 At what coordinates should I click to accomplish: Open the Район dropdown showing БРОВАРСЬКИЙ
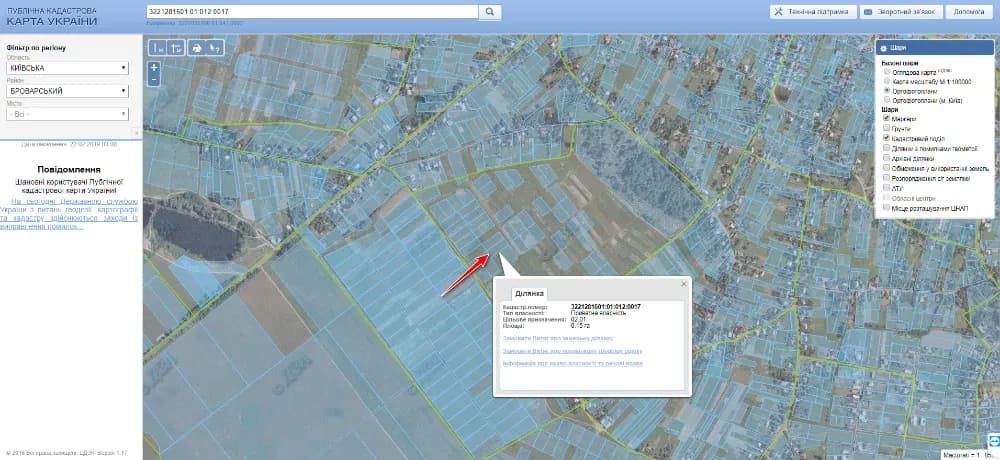(68, 91)
